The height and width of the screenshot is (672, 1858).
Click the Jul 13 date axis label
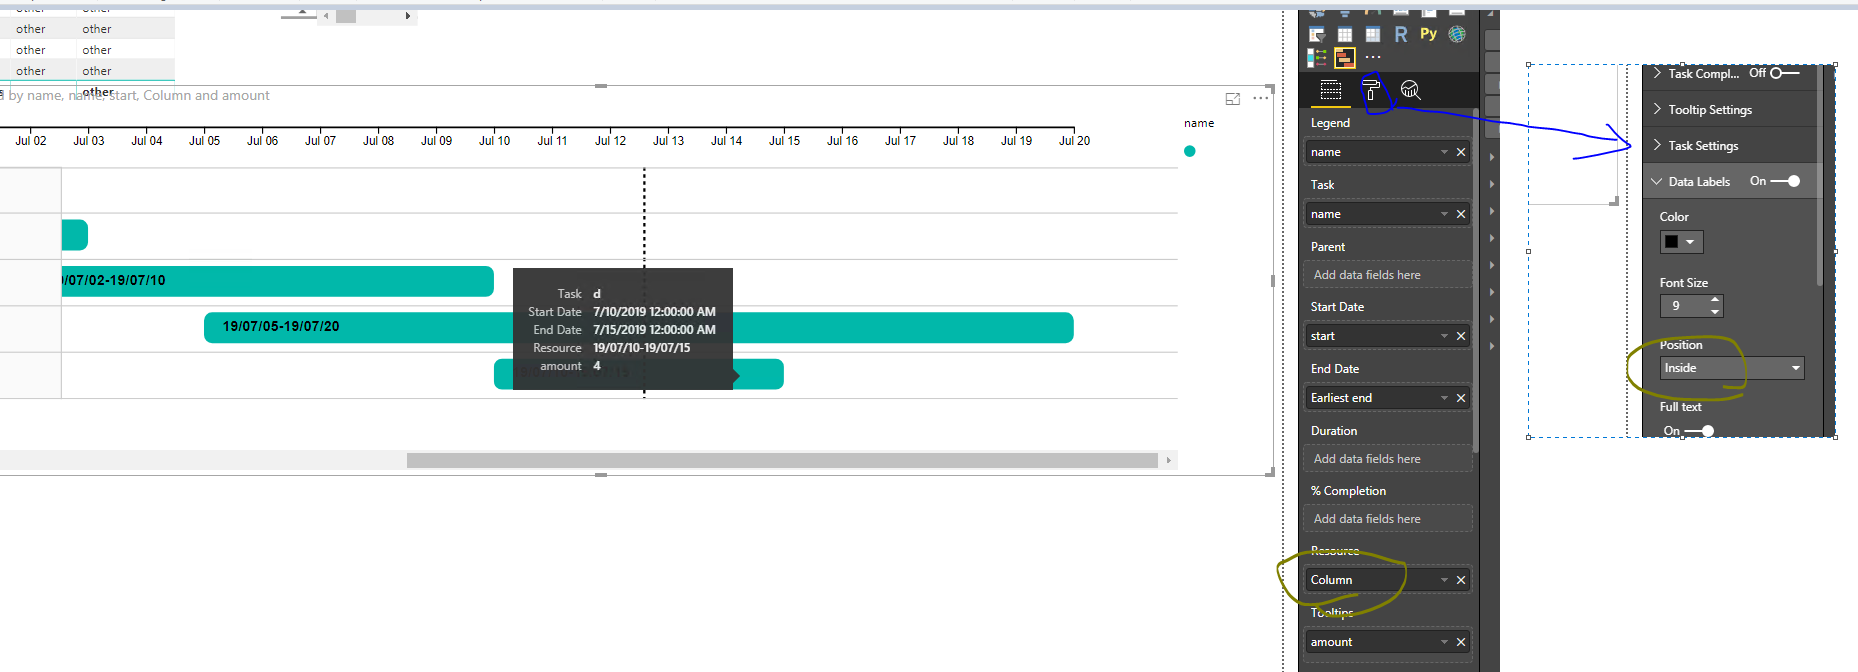[x=669, y=141]
